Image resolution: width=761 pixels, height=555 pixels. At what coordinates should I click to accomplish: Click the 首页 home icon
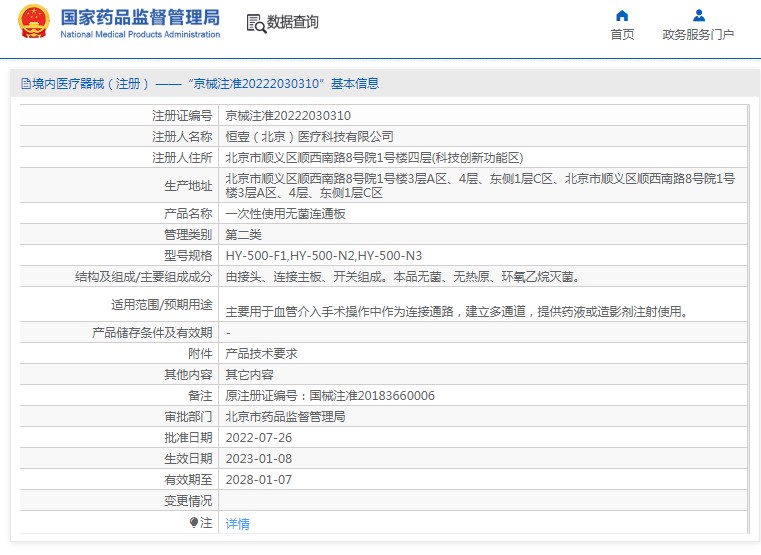tap(622, 16)
